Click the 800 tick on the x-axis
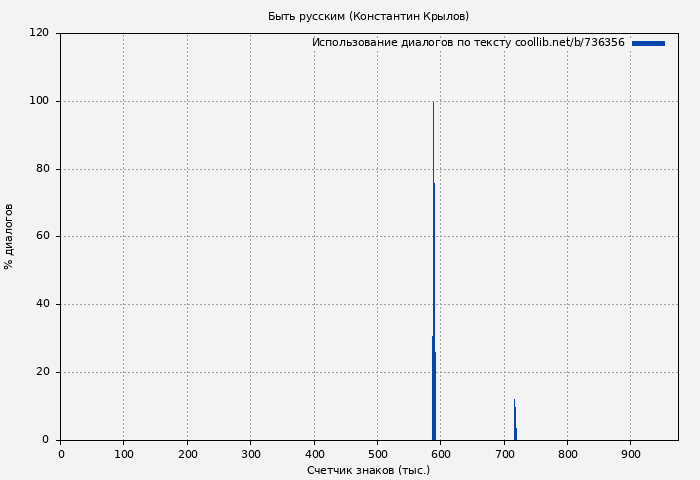The height and width of the screenshot is (480, 700). pos(567,454)
